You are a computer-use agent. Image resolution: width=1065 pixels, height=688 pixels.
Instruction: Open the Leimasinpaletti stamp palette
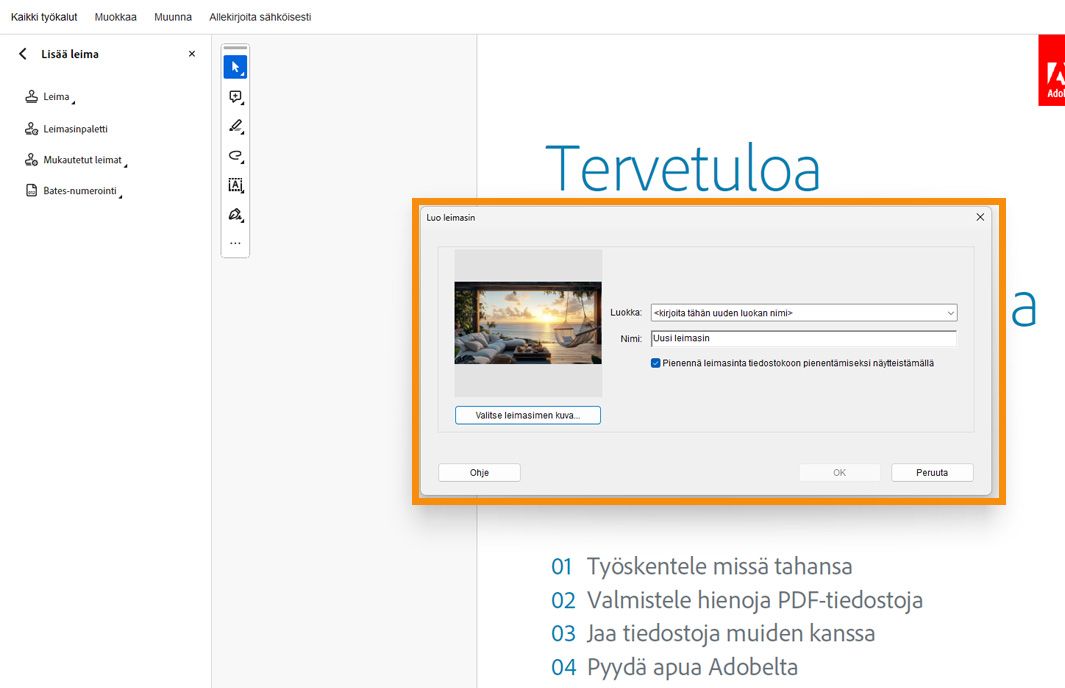point(74,128)
